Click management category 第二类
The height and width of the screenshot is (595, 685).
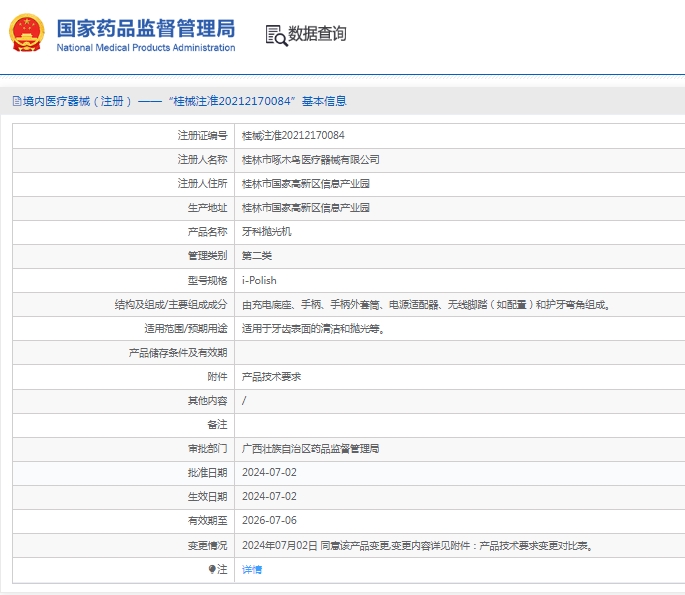257,256
